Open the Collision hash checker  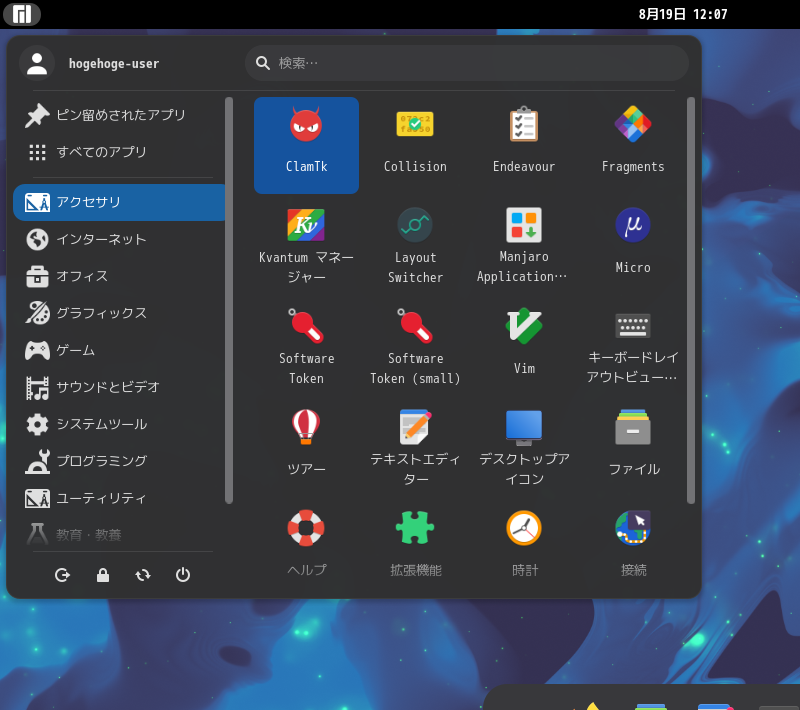click(x=415, y=145)
